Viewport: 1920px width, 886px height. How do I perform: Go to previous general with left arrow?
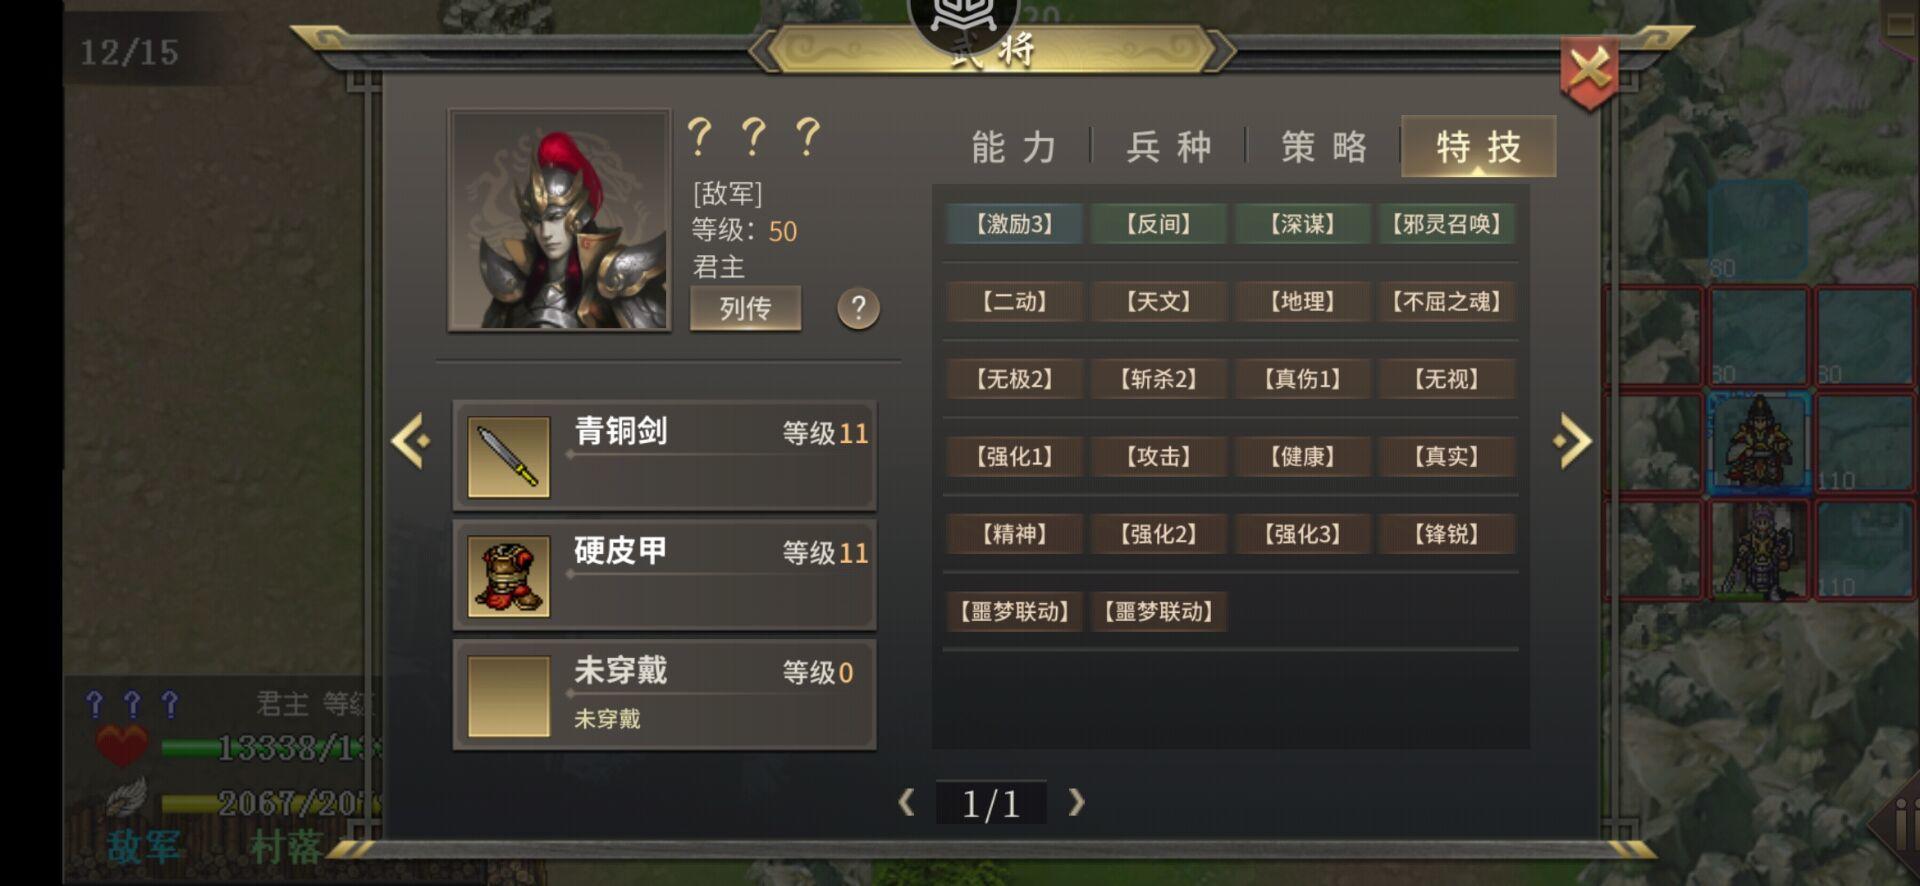pos(410,440)
